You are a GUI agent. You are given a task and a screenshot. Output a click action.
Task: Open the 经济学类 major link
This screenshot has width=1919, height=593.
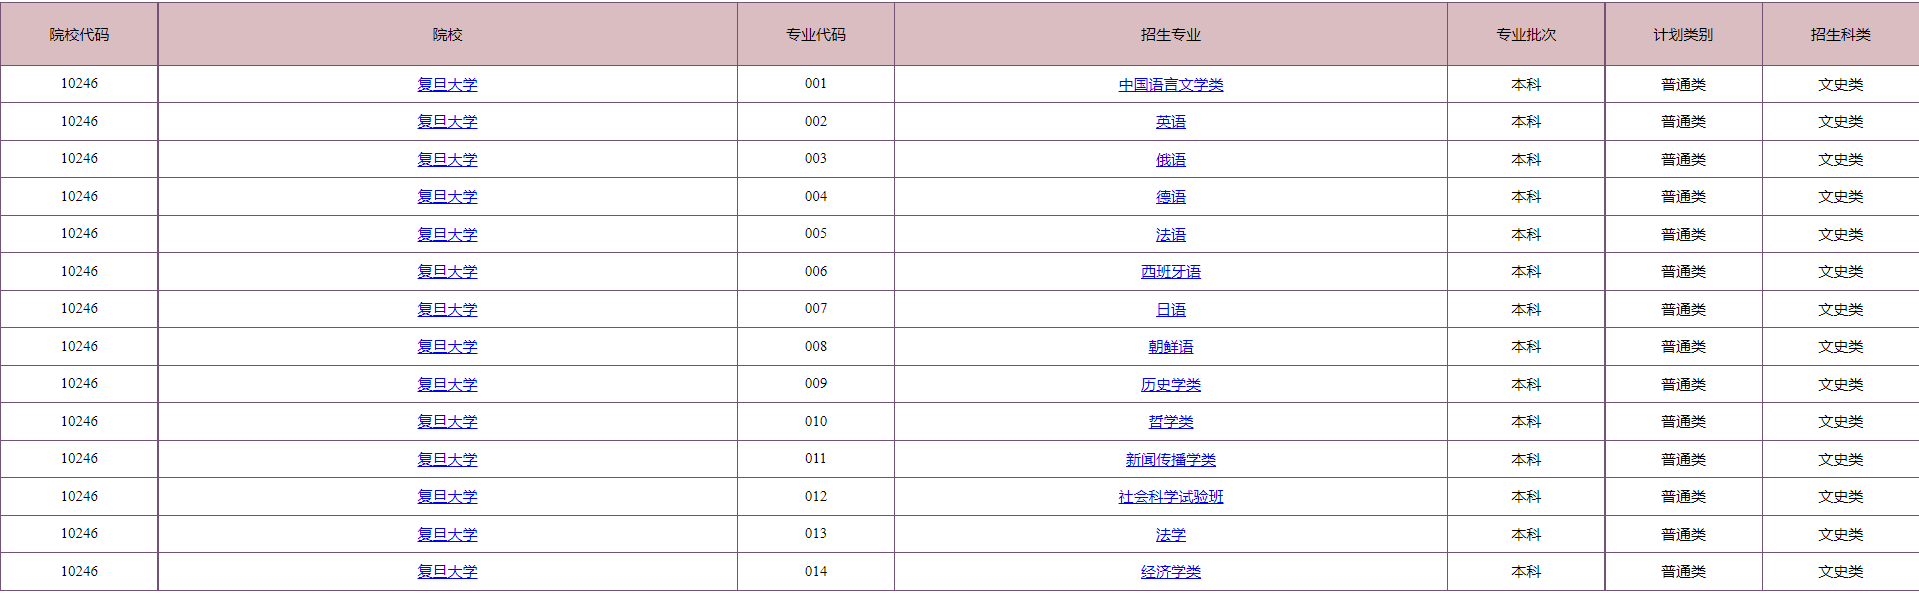[1171, 572]
